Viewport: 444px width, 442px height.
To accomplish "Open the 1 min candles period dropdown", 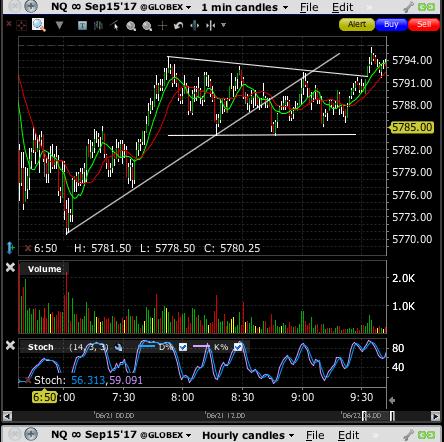I will (245, 7).
